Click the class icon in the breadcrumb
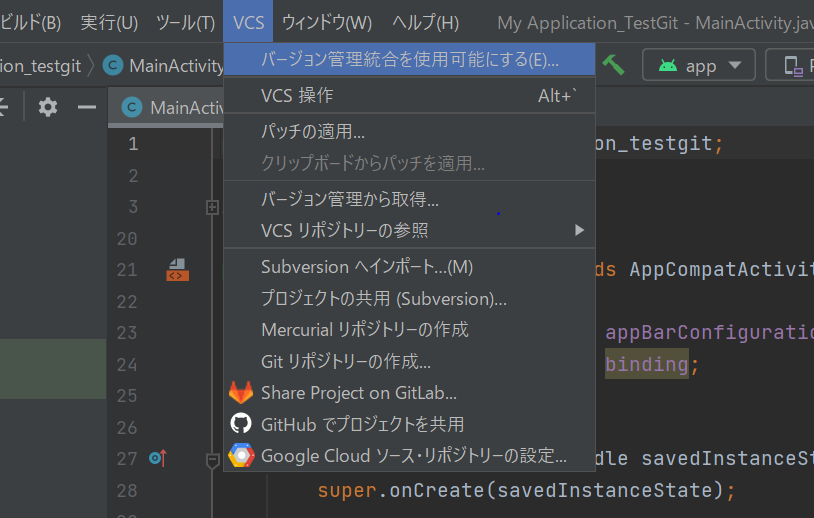This screenshot has height=518, width=814. click(113, 65)
